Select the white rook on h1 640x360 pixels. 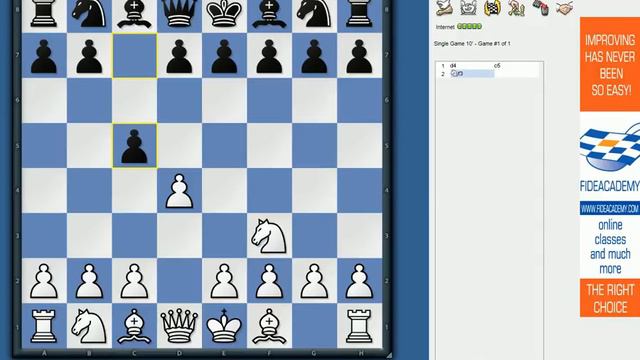(359, 326)
